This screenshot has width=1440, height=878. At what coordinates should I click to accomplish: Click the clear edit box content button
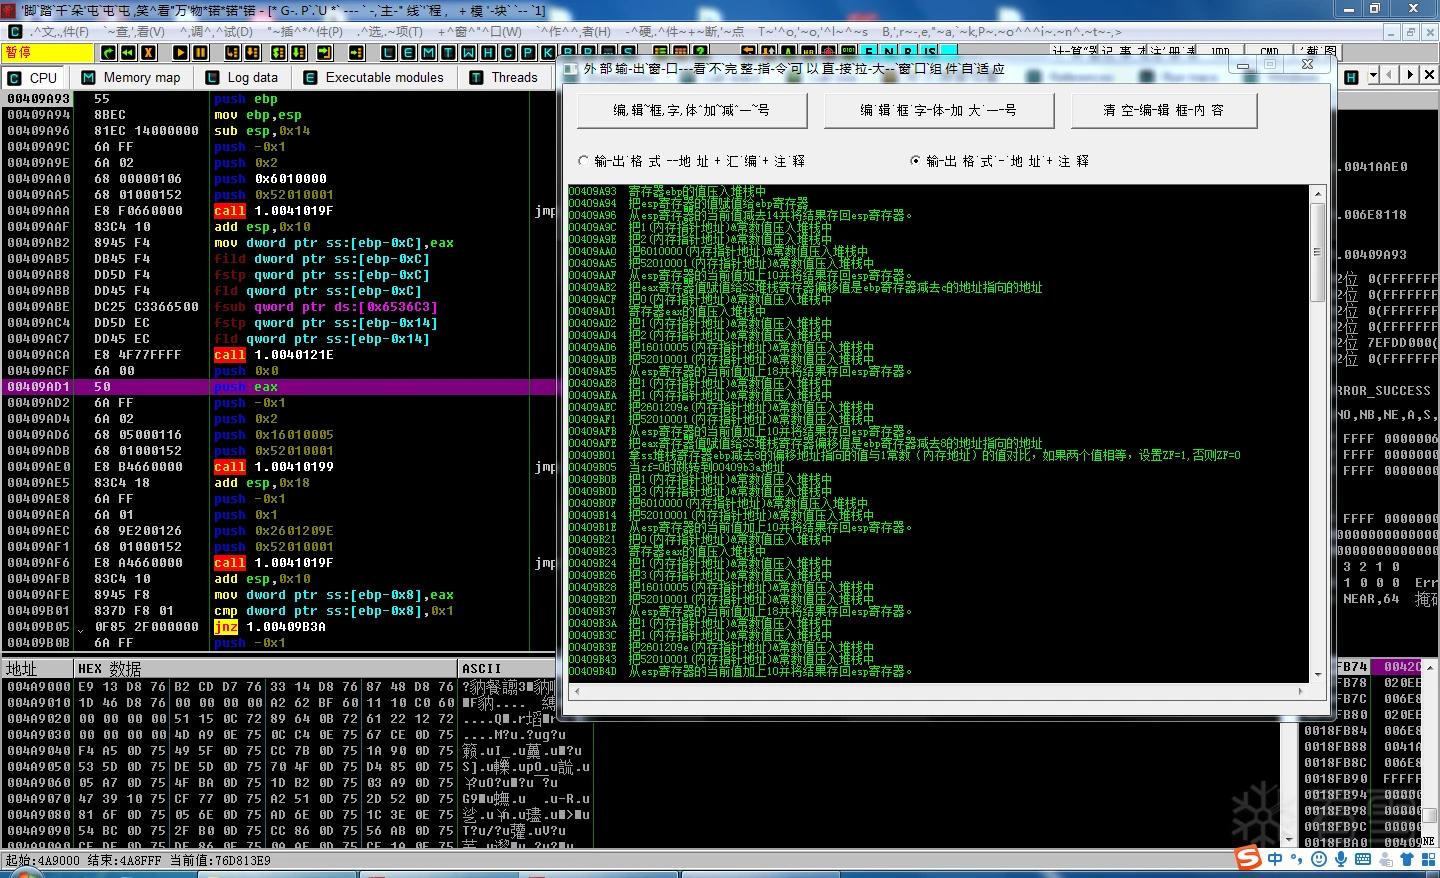pos(1164,110)
